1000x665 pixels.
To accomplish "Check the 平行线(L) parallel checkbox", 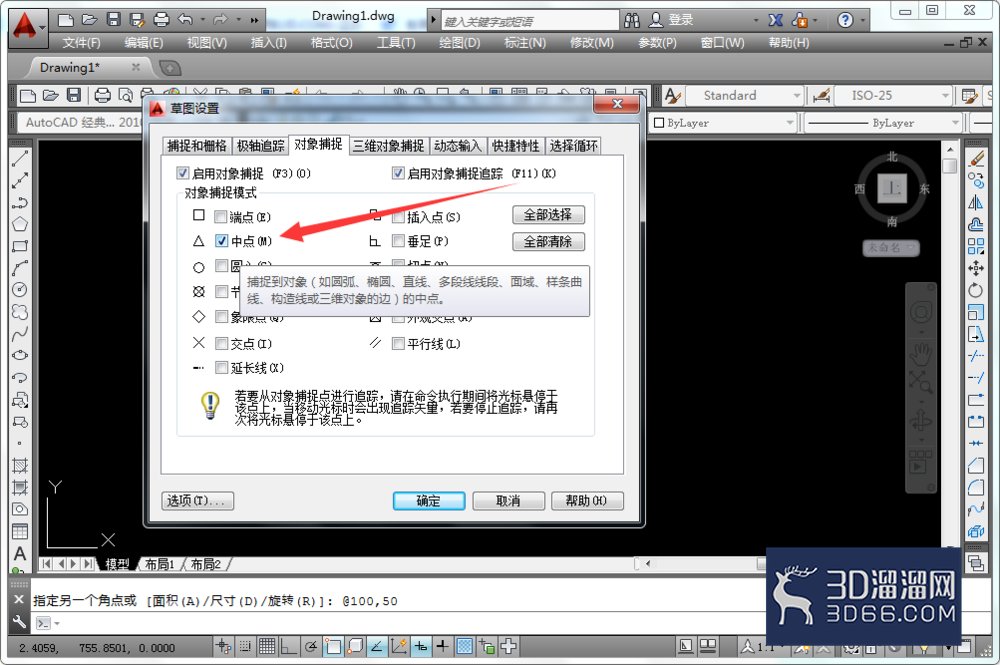I will point(398,344).
